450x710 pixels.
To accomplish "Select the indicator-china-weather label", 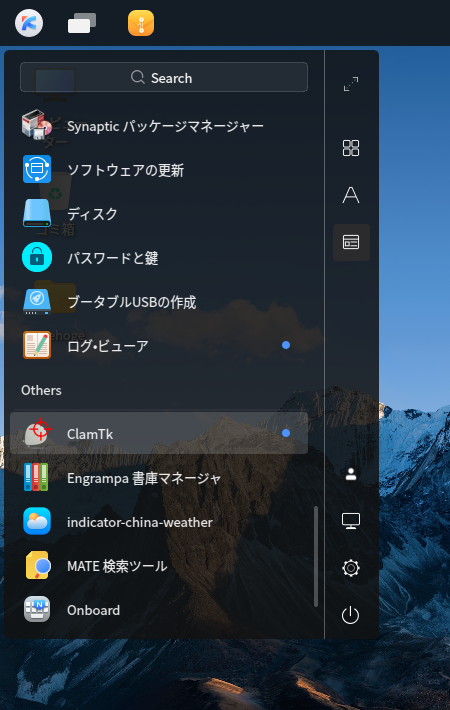I will click(x=140, y=522).
